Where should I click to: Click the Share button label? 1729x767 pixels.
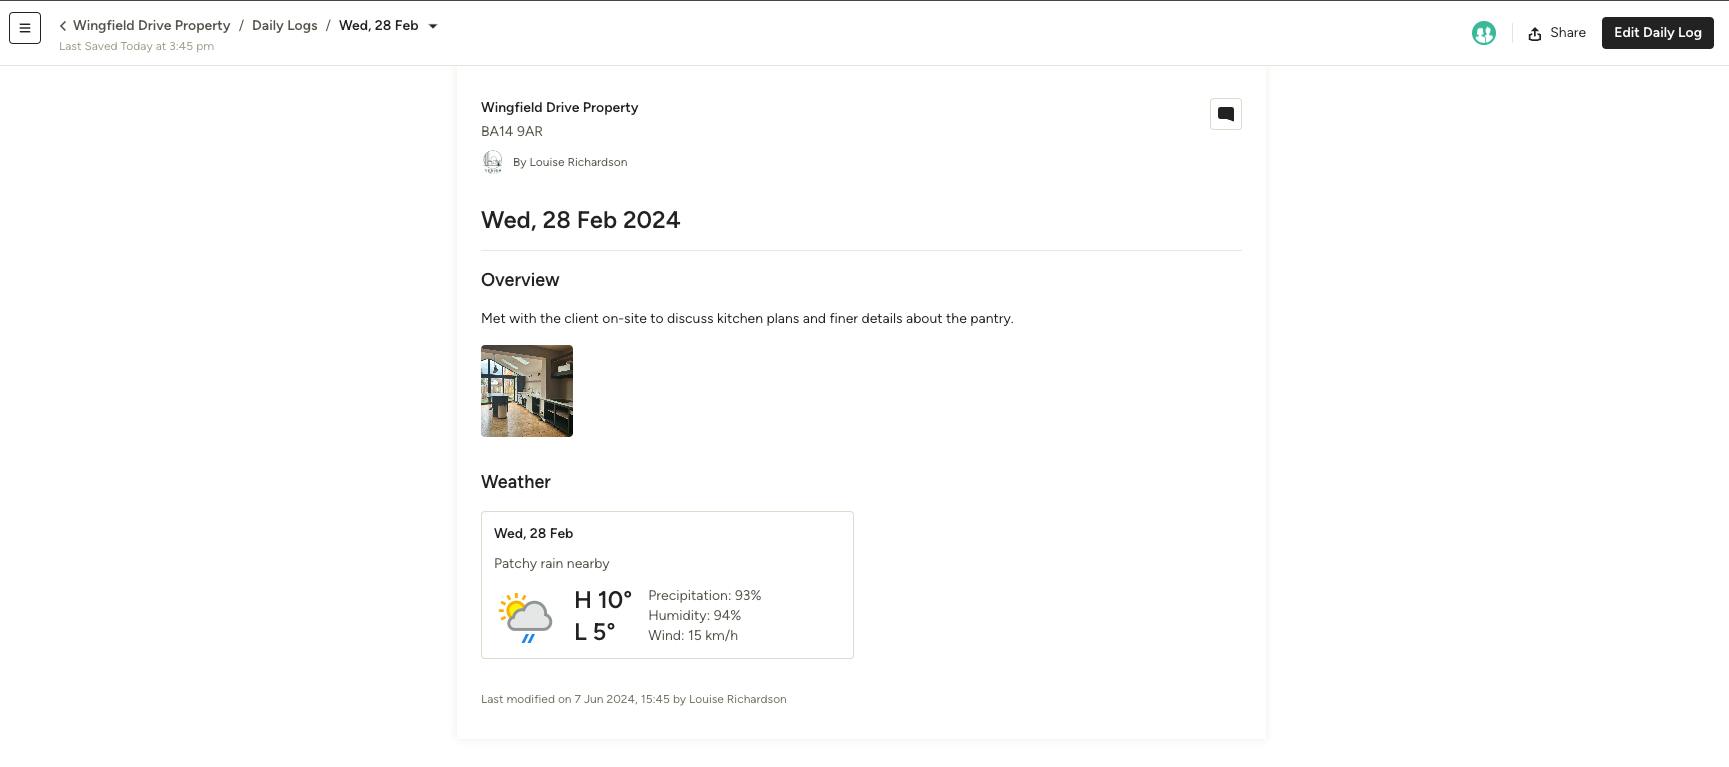click(1568, 33)
